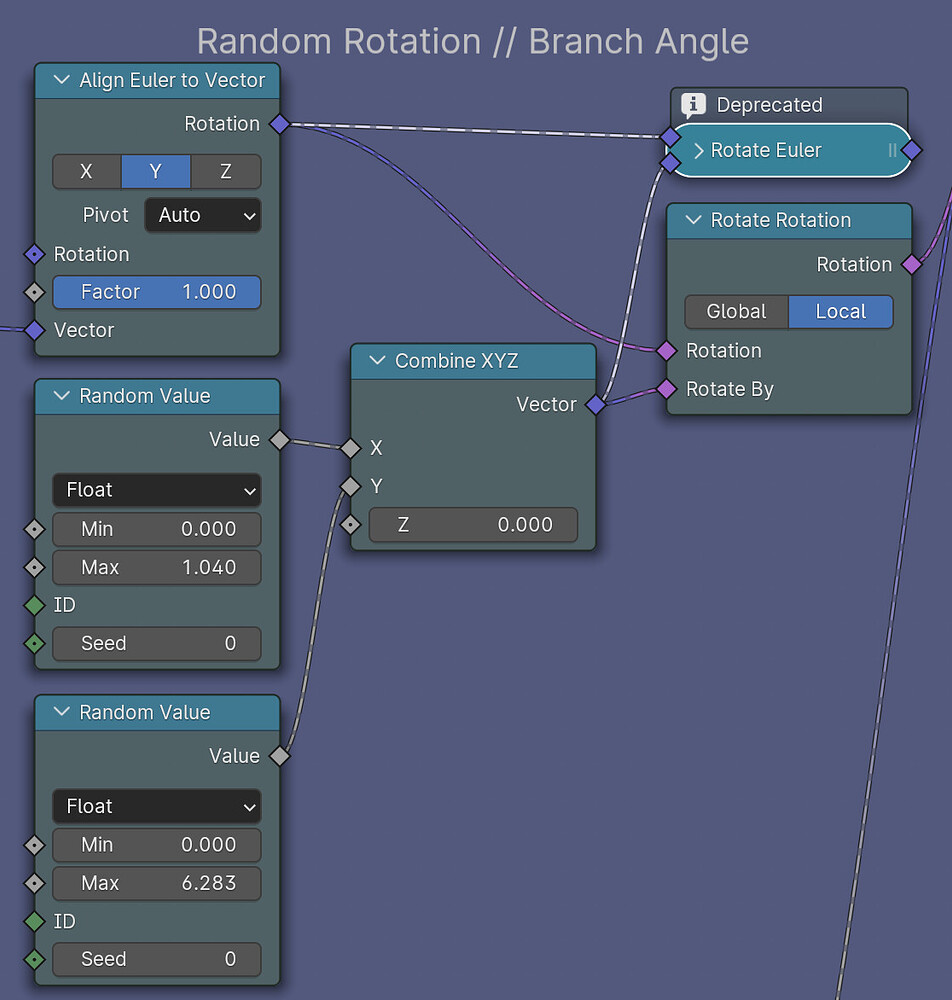Click the Rotation input socket on Rotate Rotation
The image size is (952, 1000).
(x=666, y=351)
